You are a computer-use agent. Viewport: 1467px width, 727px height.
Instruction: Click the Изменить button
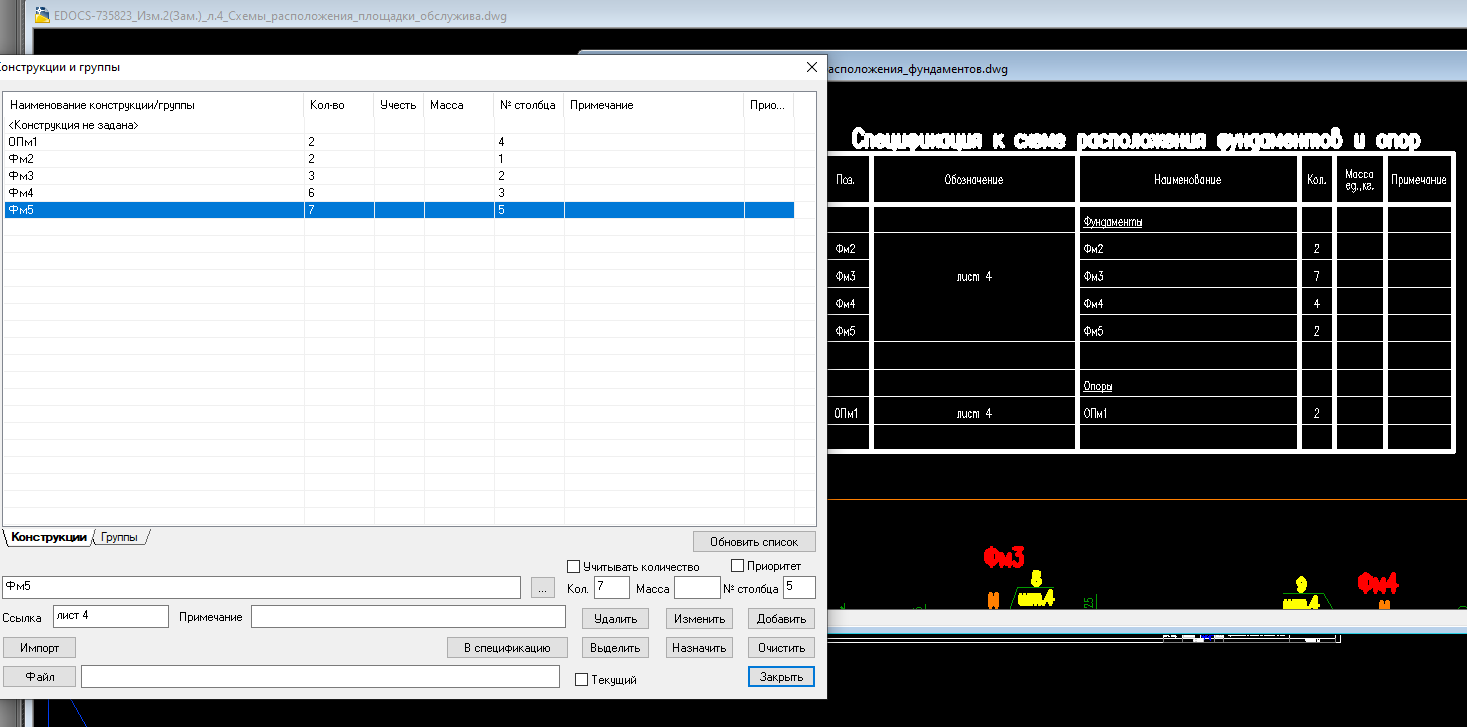pyautogui.click(x=699, y=619)
